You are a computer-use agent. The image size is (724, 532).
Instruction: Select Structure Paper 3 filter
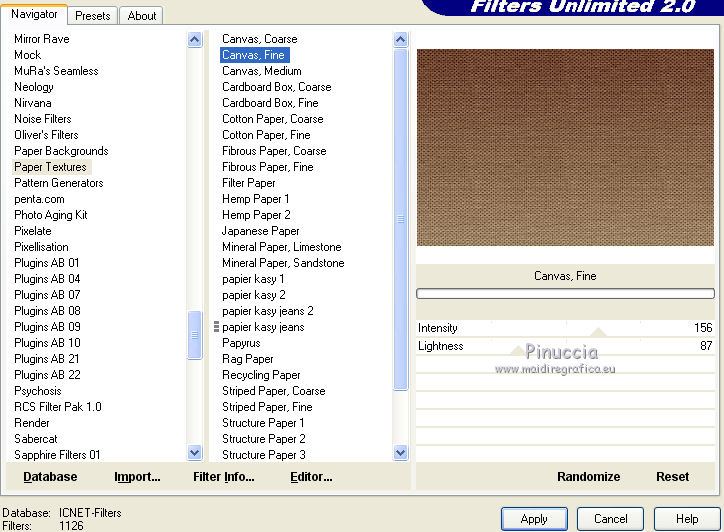click(x=264, y=455)
